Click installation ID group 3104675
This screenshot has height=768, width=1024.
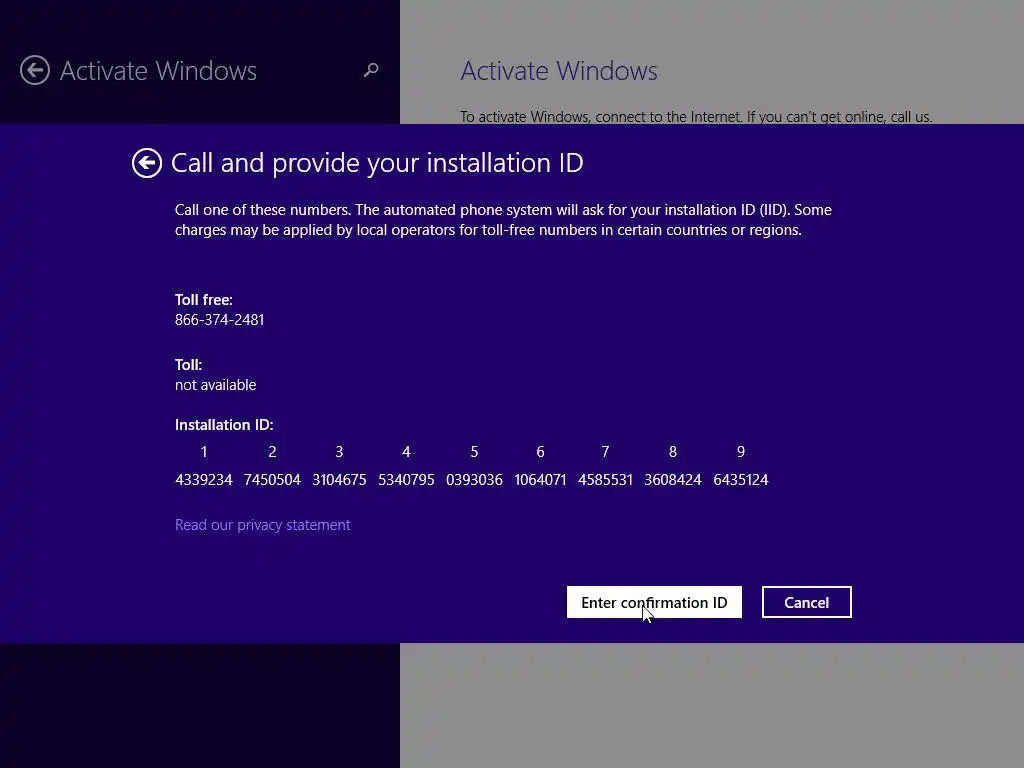[339, 480]
